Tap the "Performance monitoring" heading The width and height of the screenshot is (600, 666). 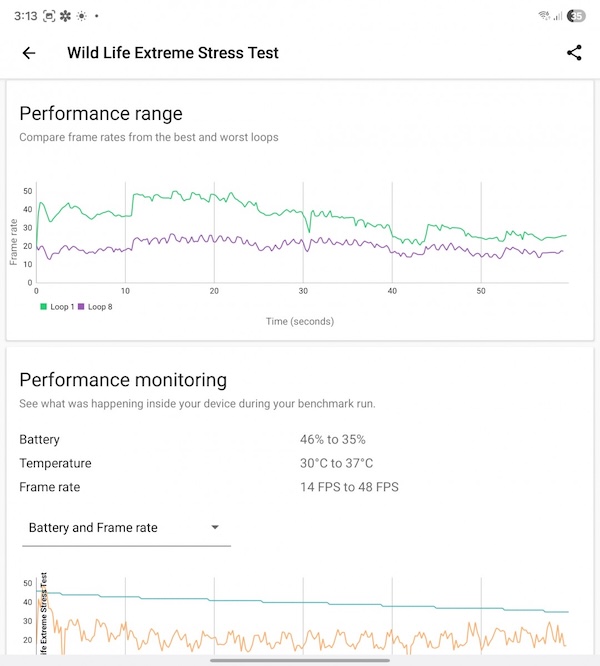(x=123, y=380)
